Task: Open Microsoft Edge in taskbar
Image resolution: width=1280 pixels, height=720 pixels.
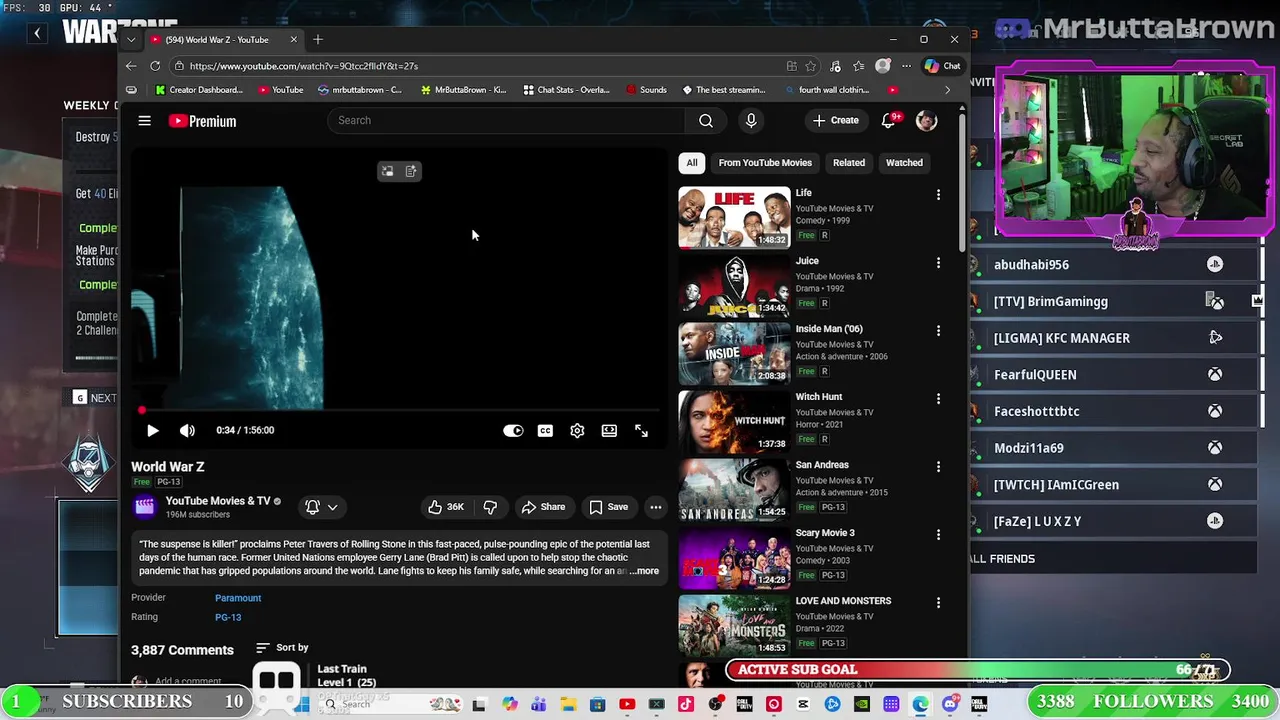Action: tap(920, 705)
